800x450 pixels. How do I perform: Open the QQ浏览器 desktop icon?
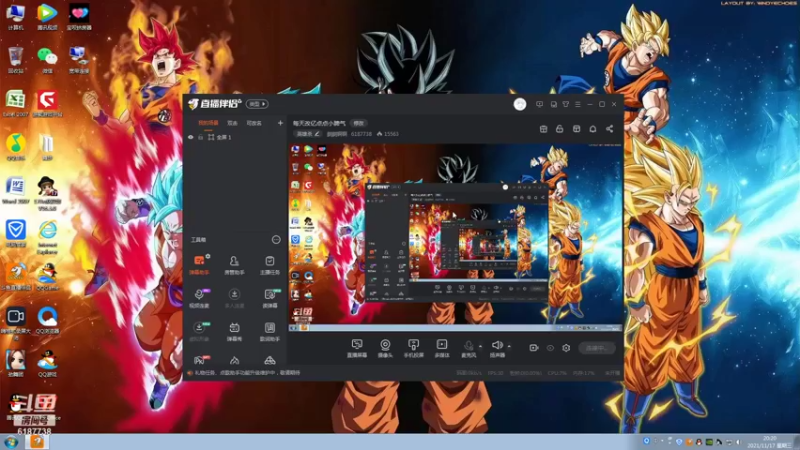47,320
